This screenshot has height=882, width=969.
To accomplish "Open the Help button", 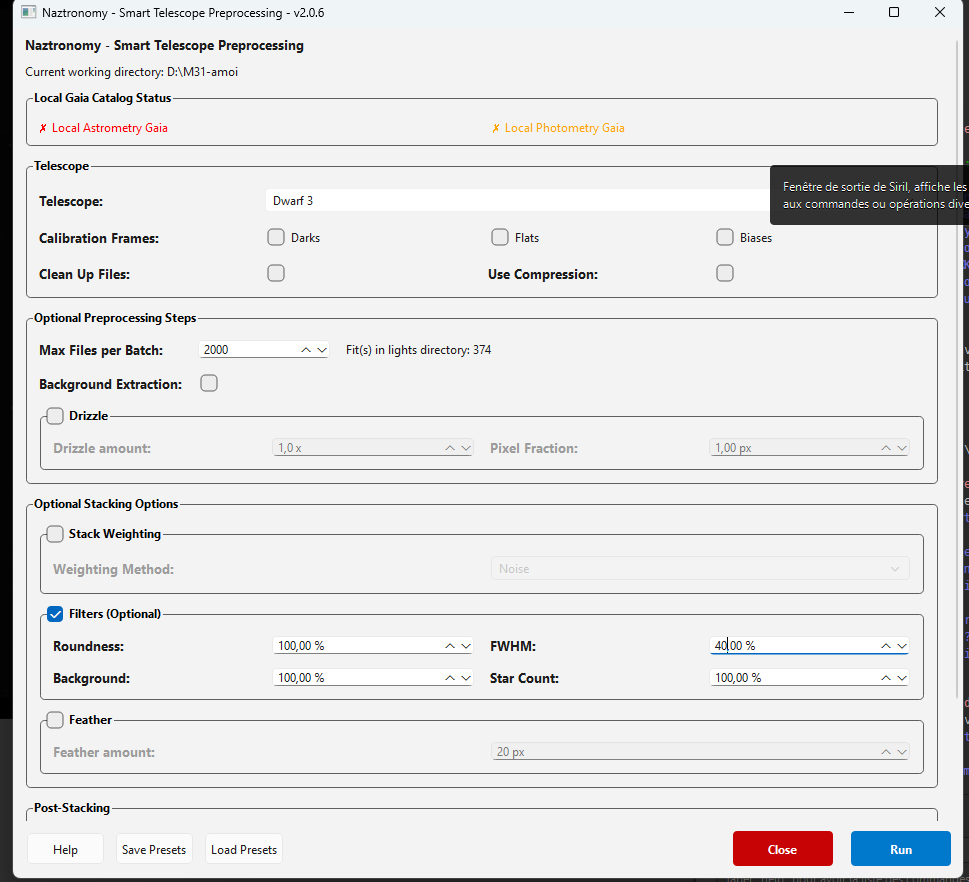I will point(66,849).
